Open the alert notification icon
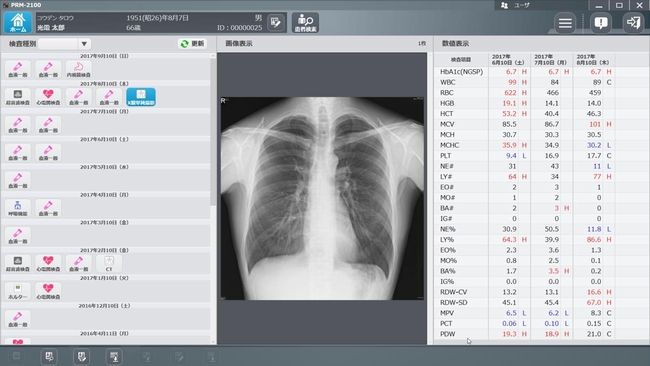The image size is (650, 366). click(x=601, y=23)
